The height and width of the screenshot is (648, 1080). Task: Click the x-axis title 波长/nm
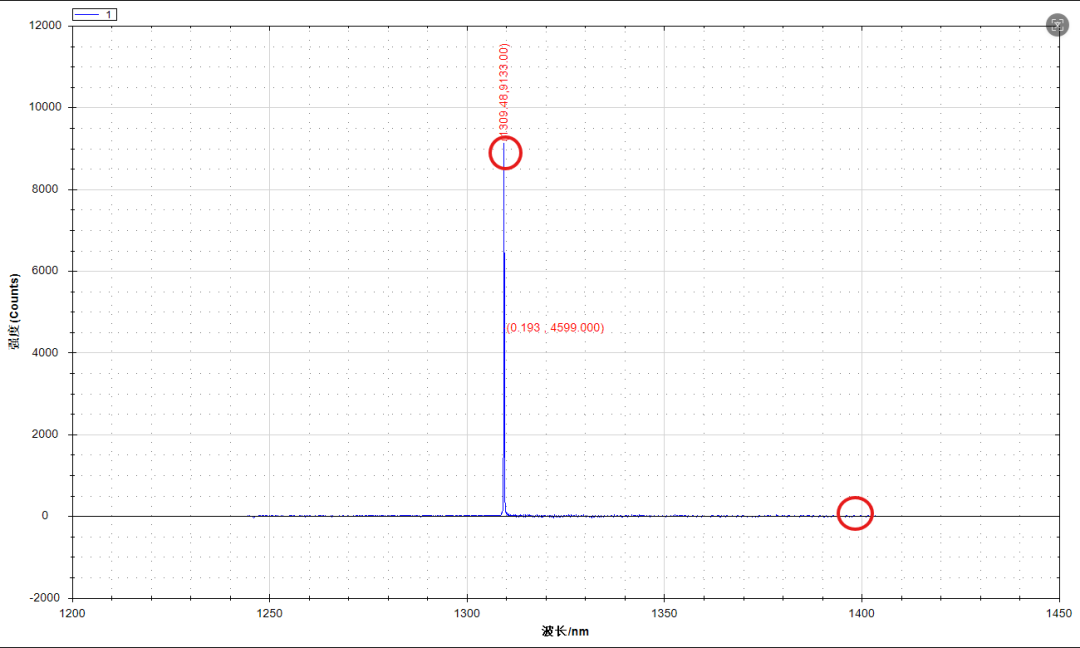coord(565,631)
